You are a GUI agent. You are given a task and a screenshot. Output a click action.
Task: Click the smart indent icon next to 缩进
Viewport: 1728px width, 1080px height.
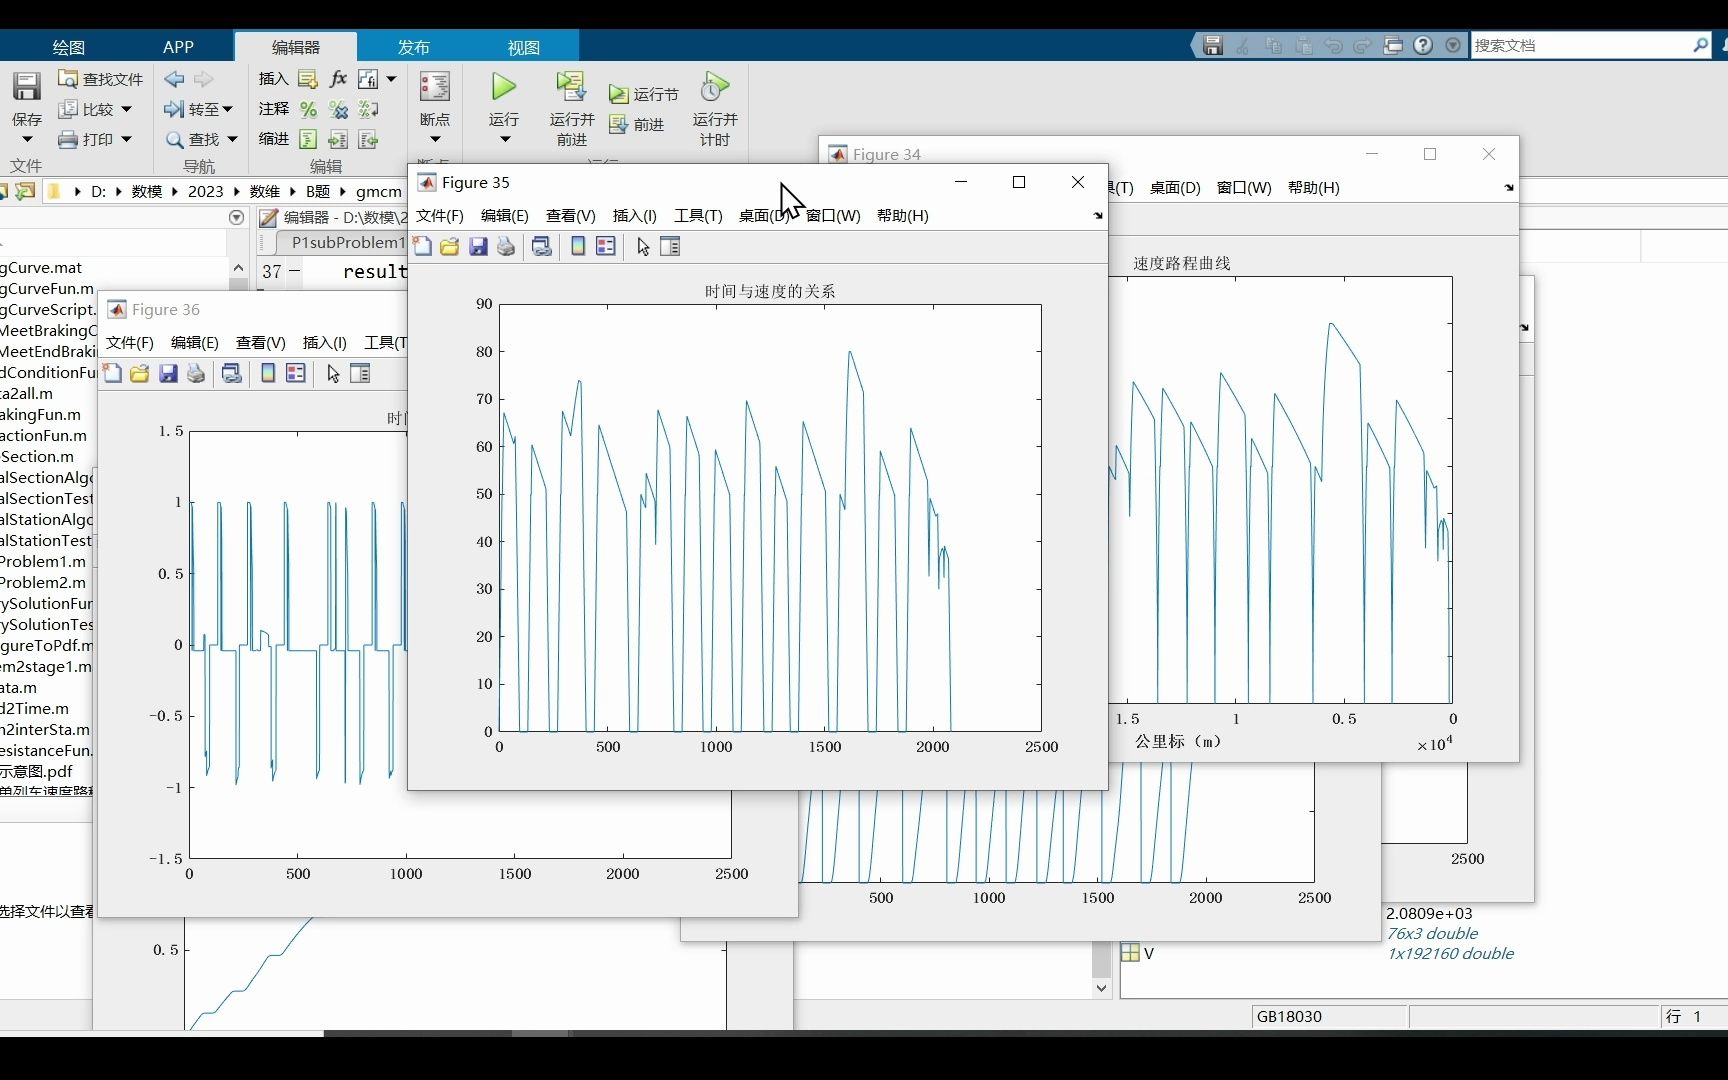point(308,139)
